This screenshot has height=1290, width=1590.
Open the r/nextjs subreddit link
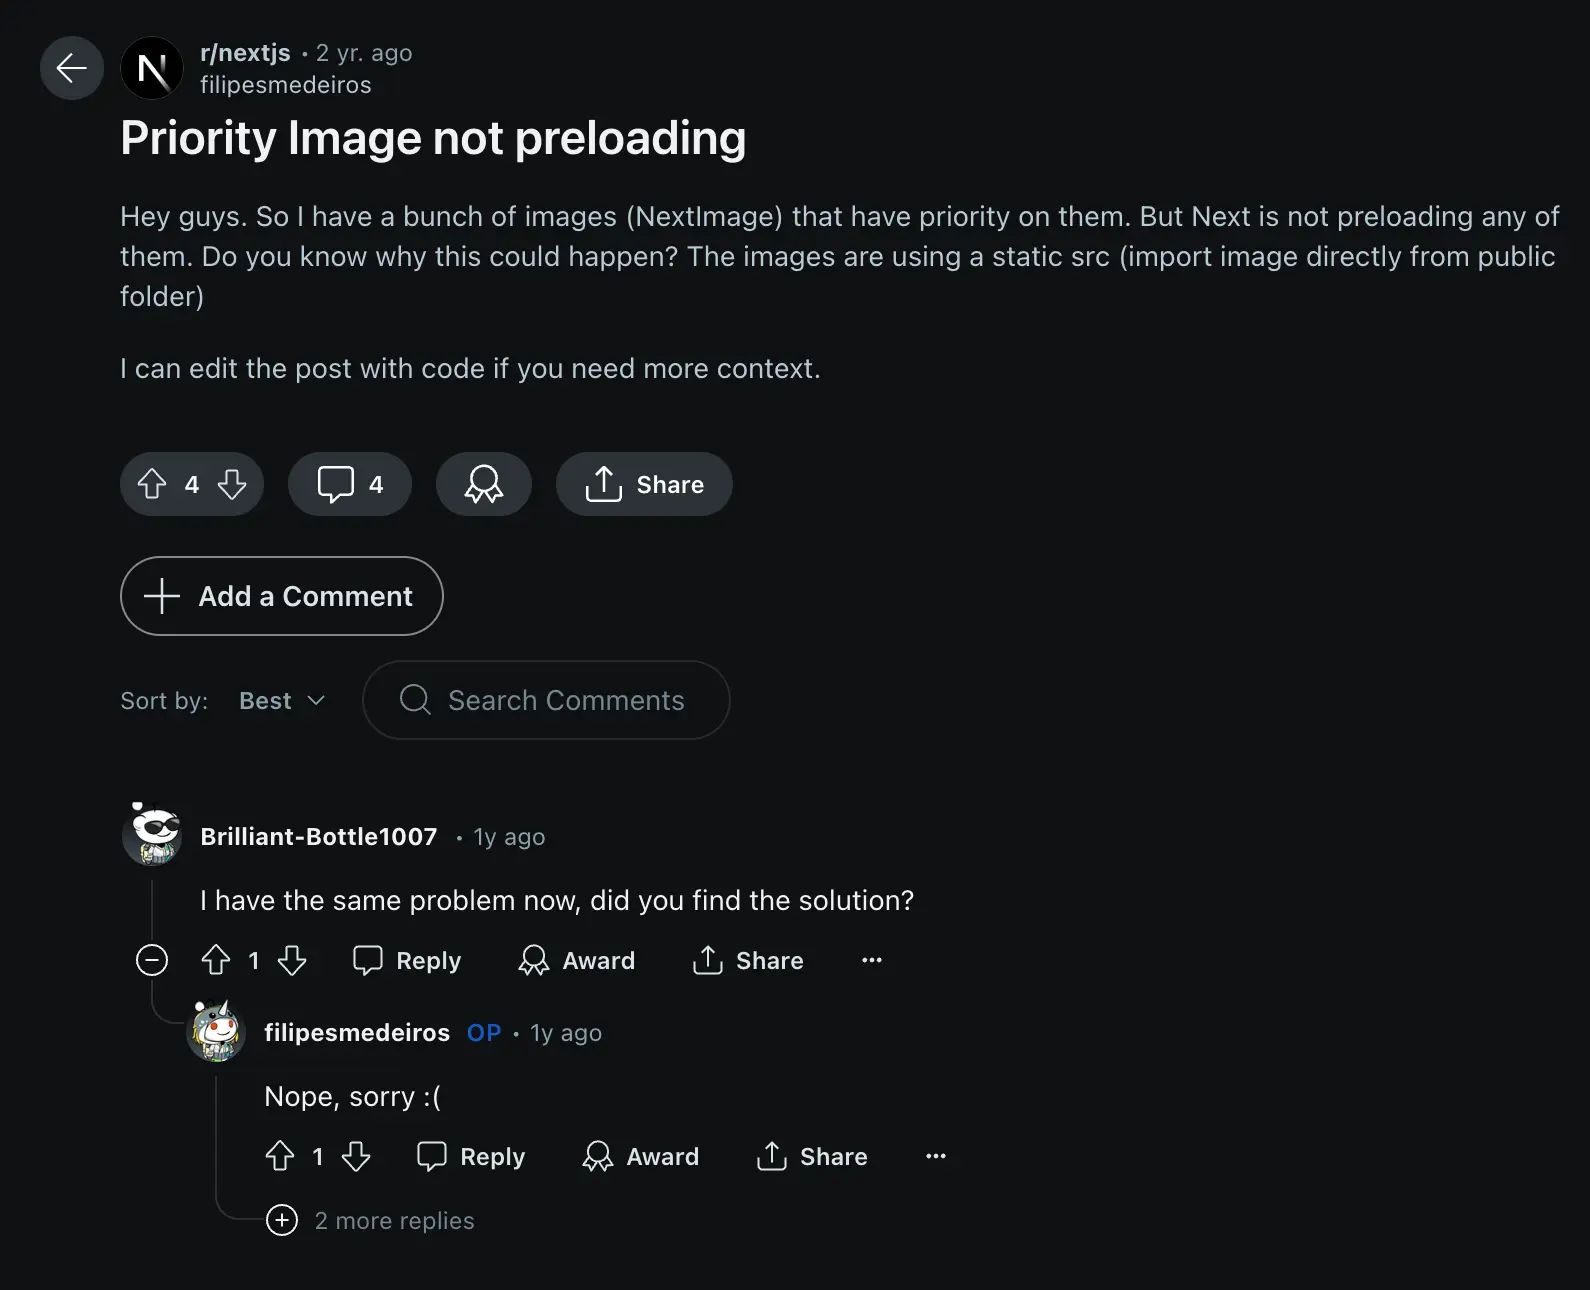point(245,52)
